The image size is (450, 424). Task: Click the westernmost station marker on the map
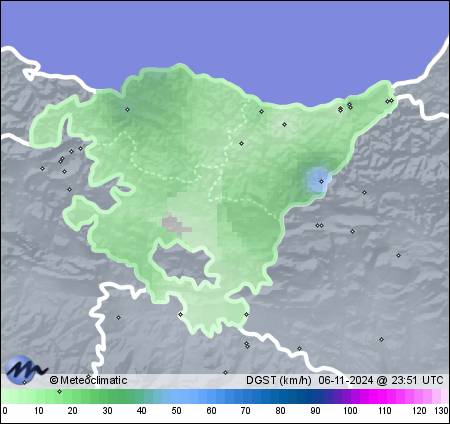pyautogui.click(x=42, y=168)
